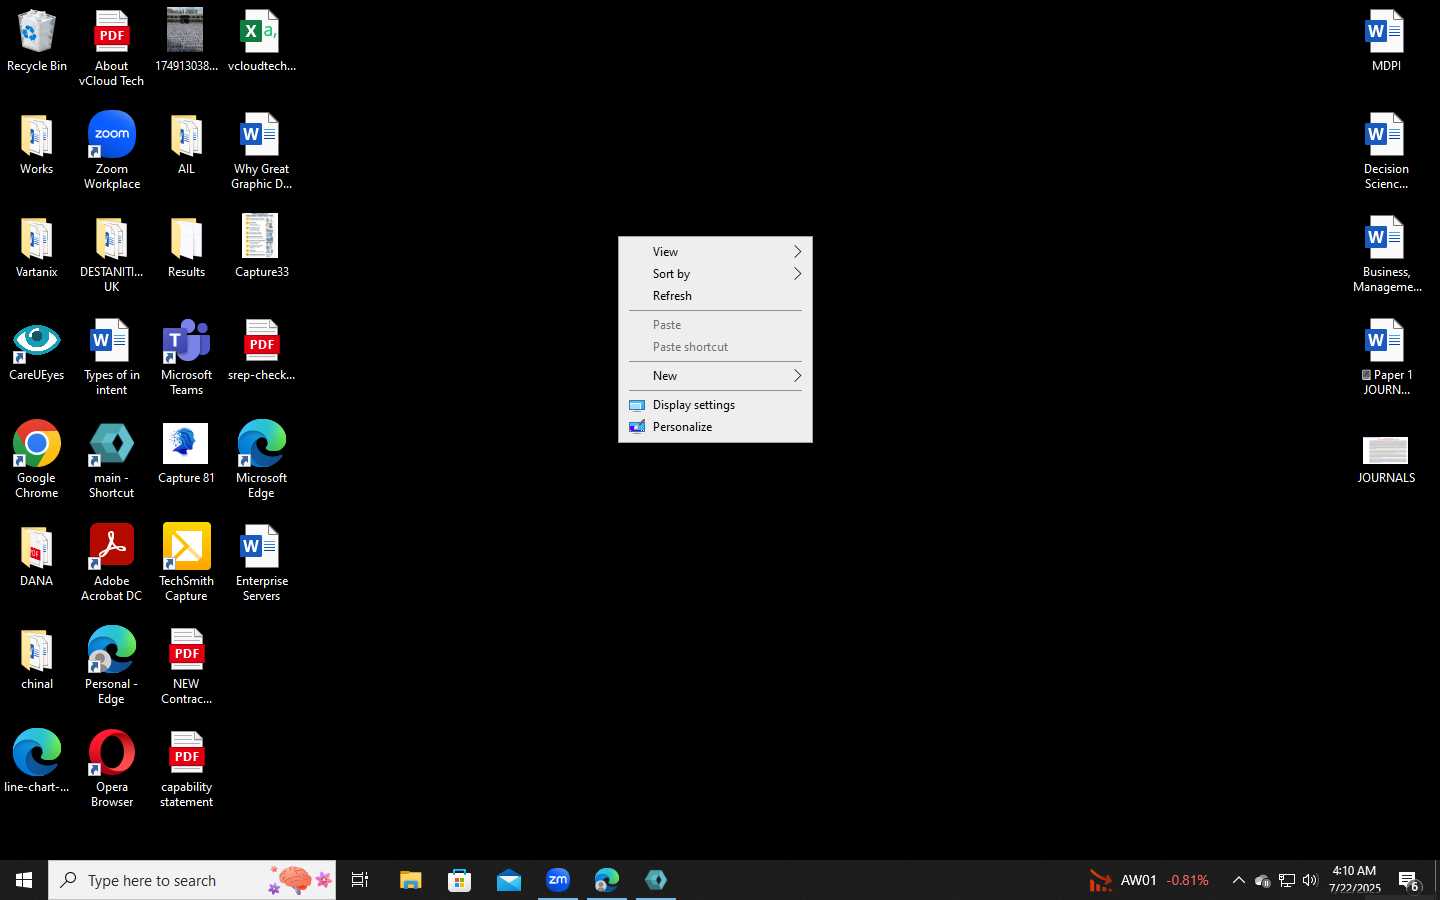The image size is (1440, 900).
Task: Select the Google Chrome shortcut icon
Action: point(37,460)
